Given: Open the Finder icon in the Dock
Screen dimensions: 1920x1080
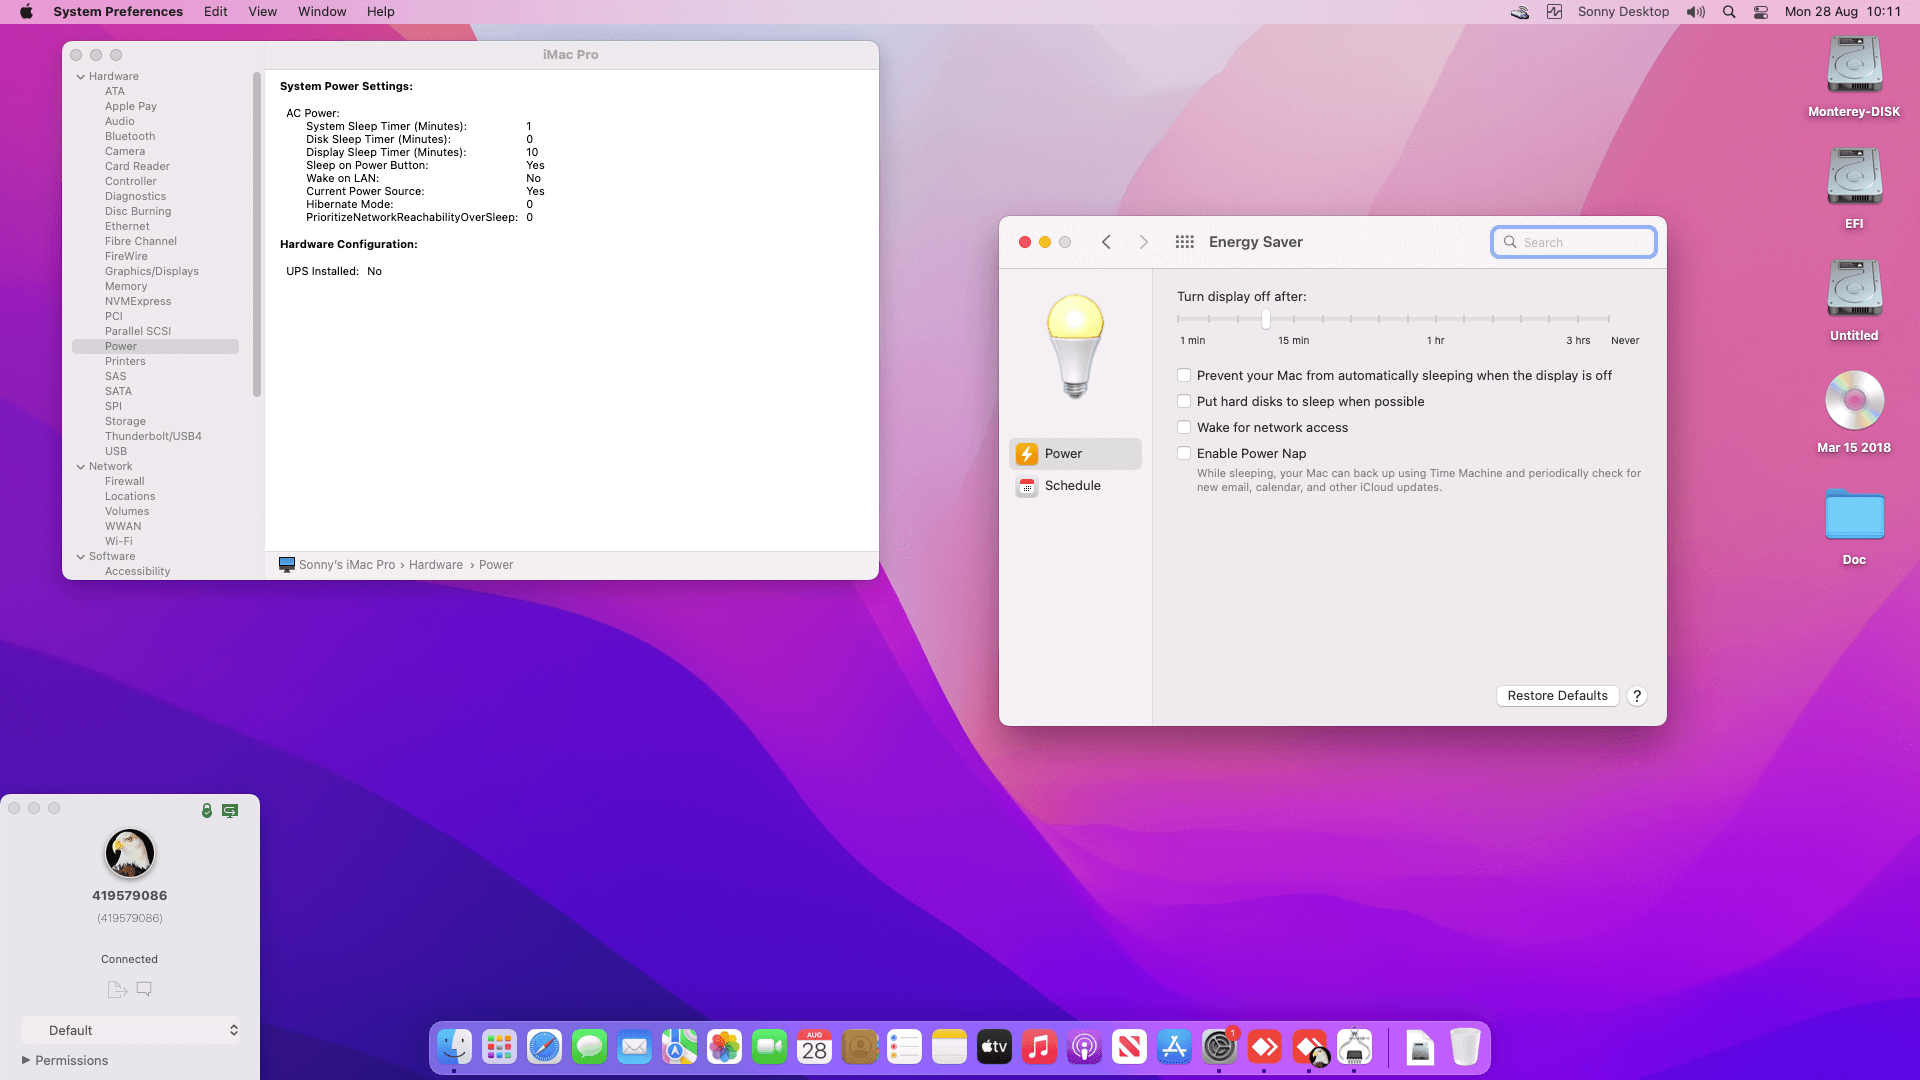Looking at the screenshot, I should point(454,1047).
